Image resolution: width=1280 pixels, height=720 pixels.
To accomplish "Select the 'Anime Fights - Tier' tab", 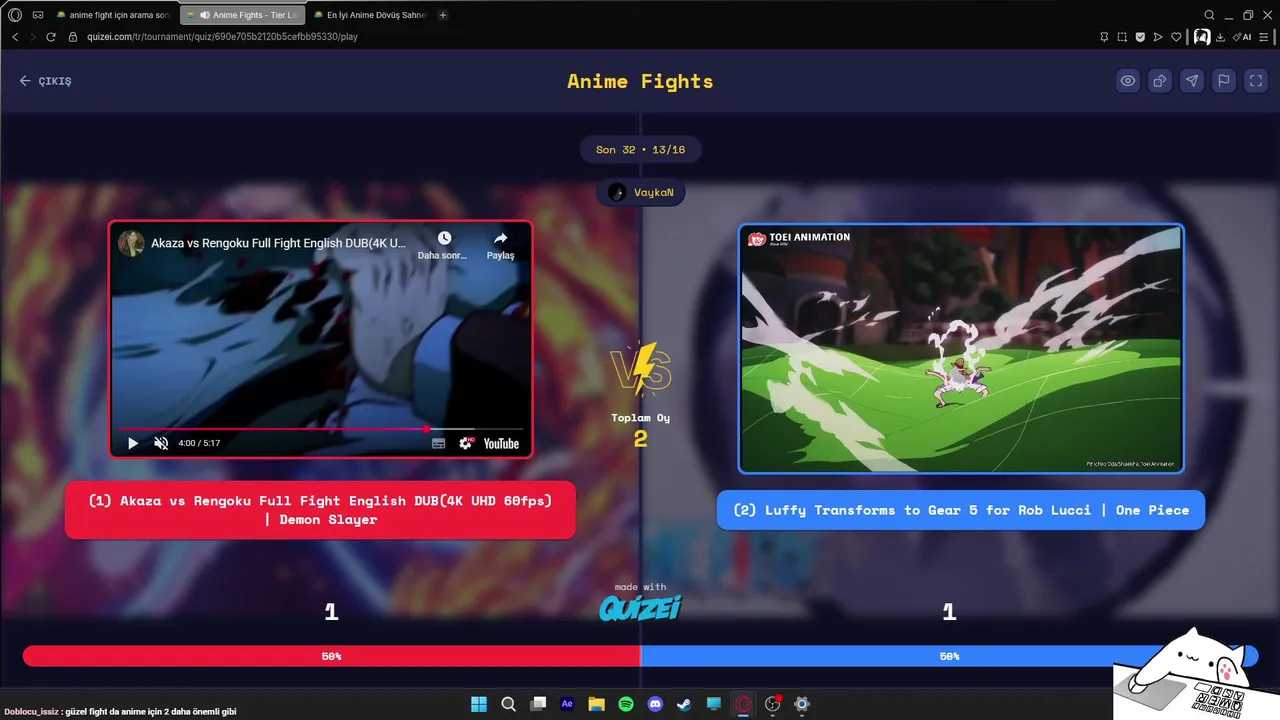I will click(243, 15).
